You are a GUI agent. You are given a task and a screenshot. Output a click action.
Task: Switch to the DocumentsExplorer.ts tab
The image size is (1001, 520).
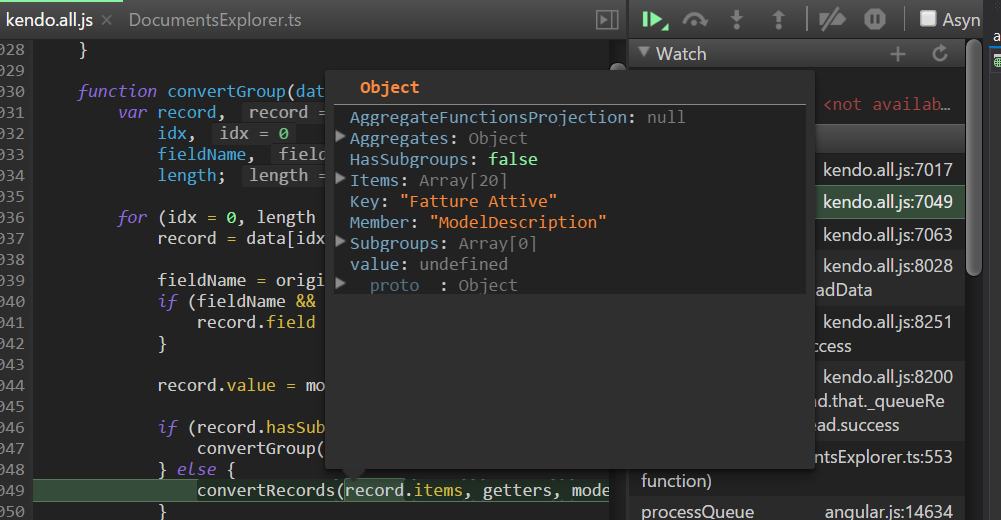(215, 20)
